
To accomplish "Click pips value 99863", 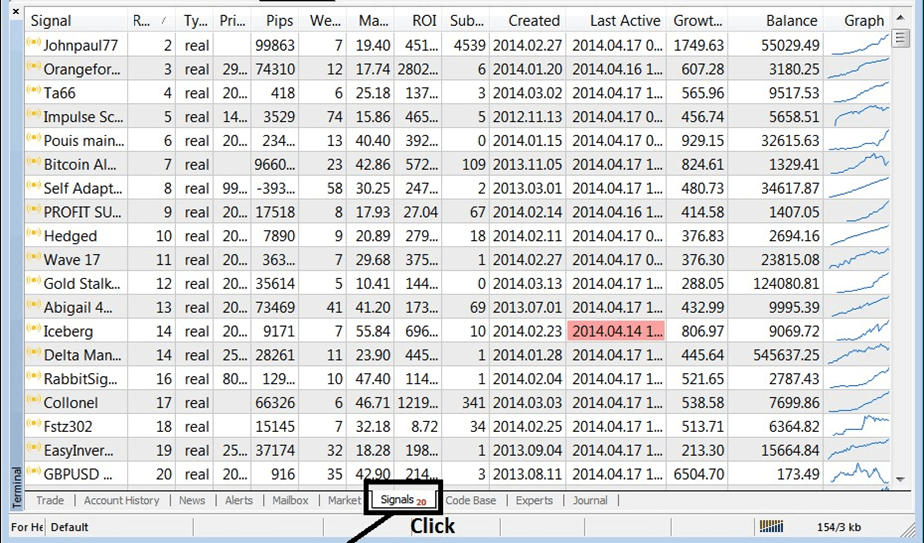I will tap(275, 45).
